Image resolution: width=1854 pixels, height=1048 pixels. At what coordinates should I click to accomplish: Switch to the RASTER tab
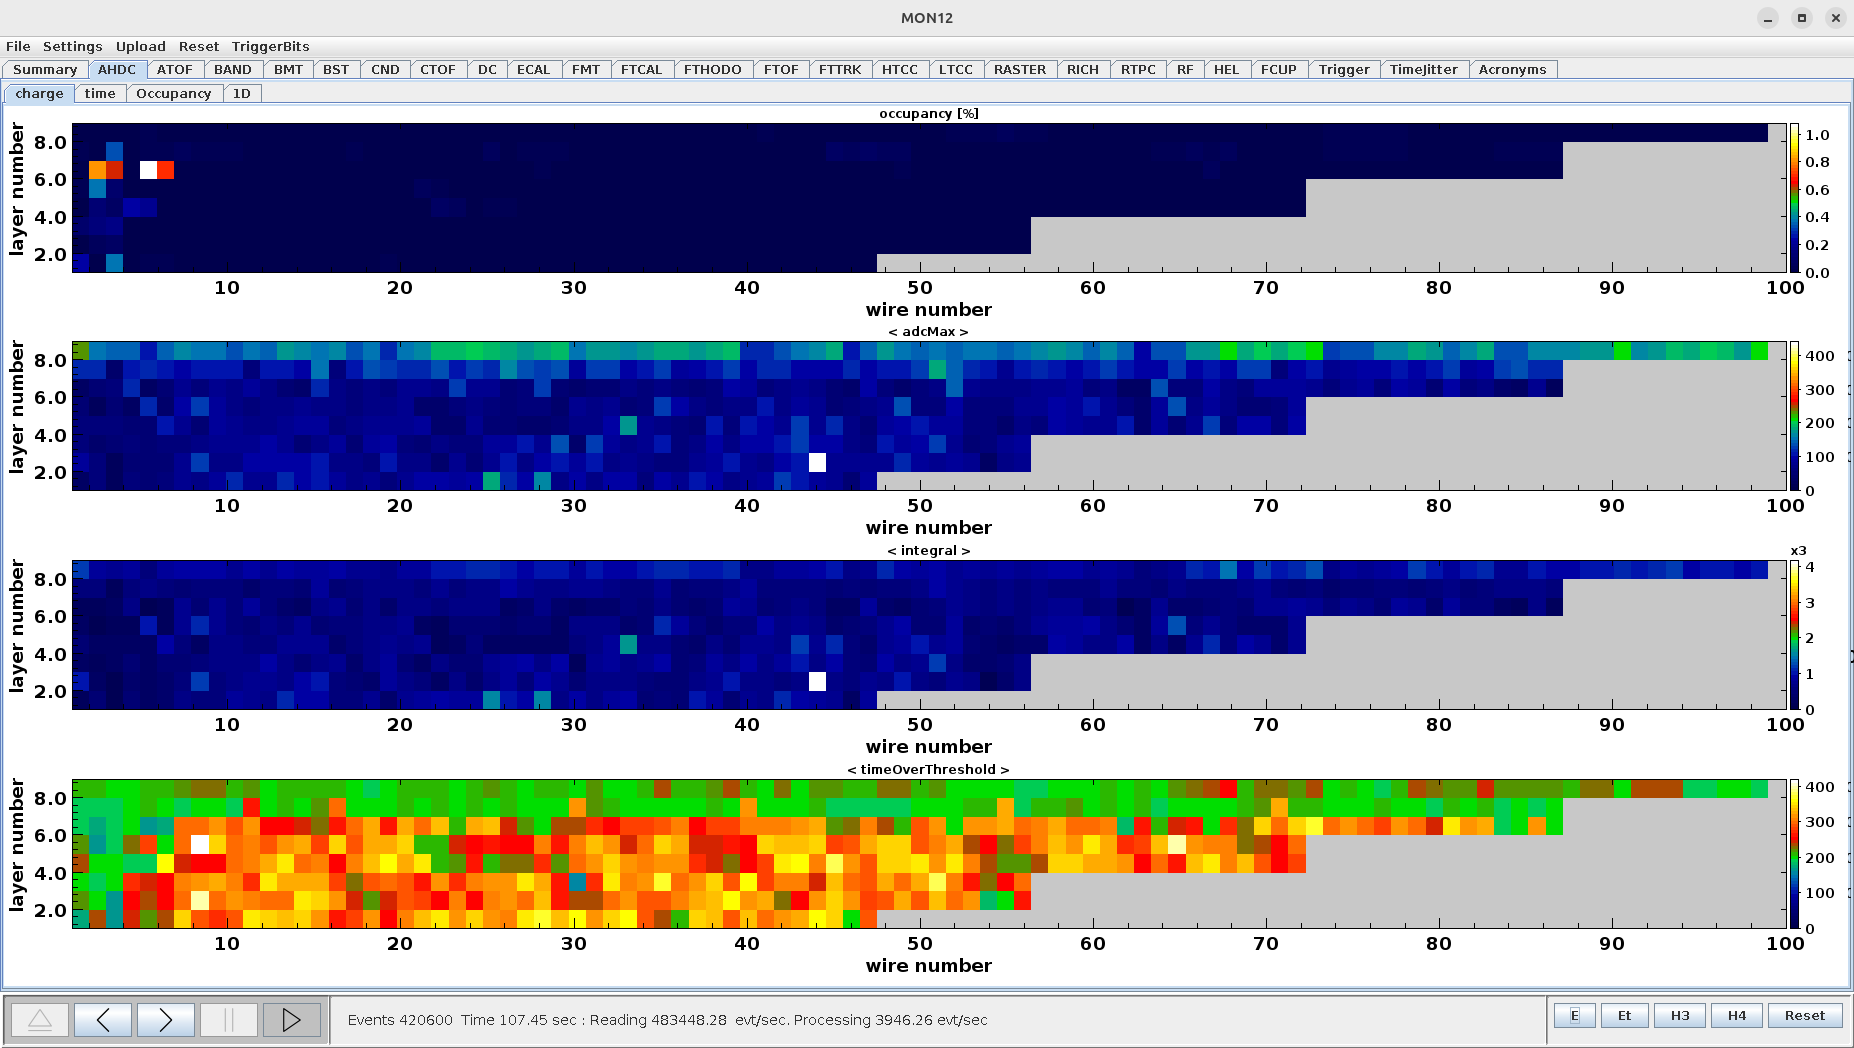coord(1020,69)
